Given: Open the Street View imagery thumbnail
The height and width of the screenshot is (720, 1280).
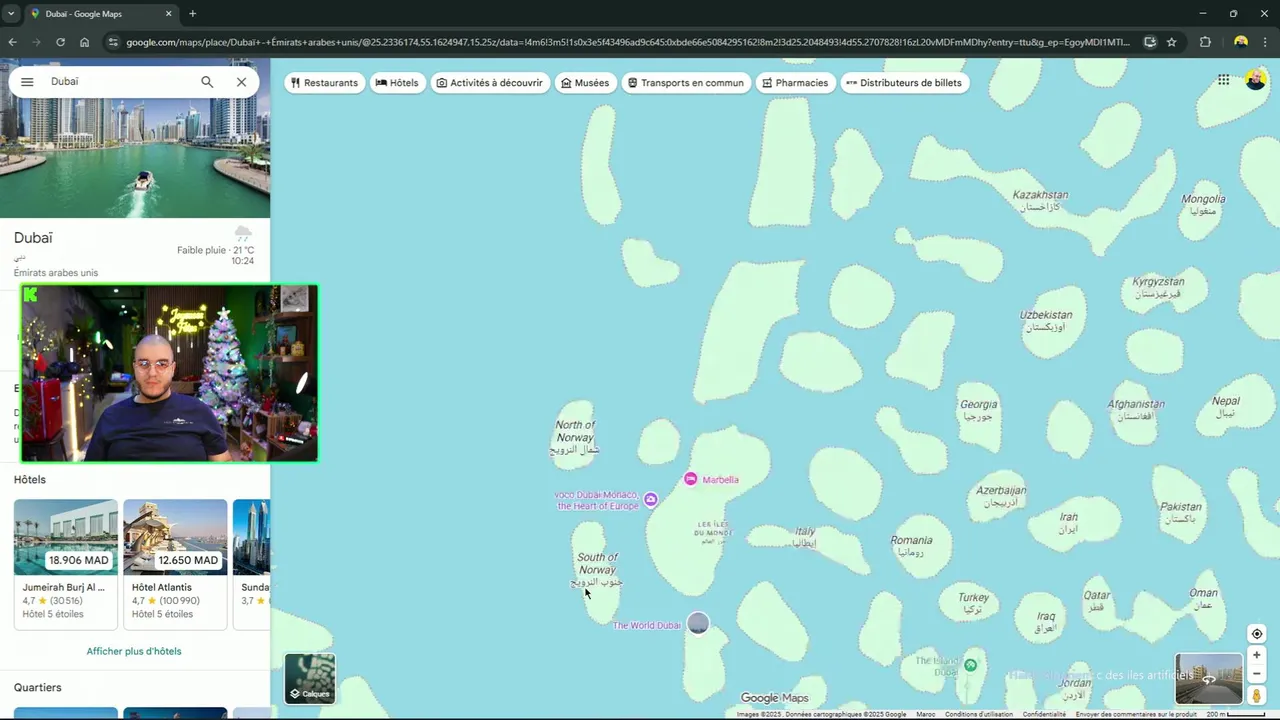Looking at the screenshot, I should pos(1209,679).
